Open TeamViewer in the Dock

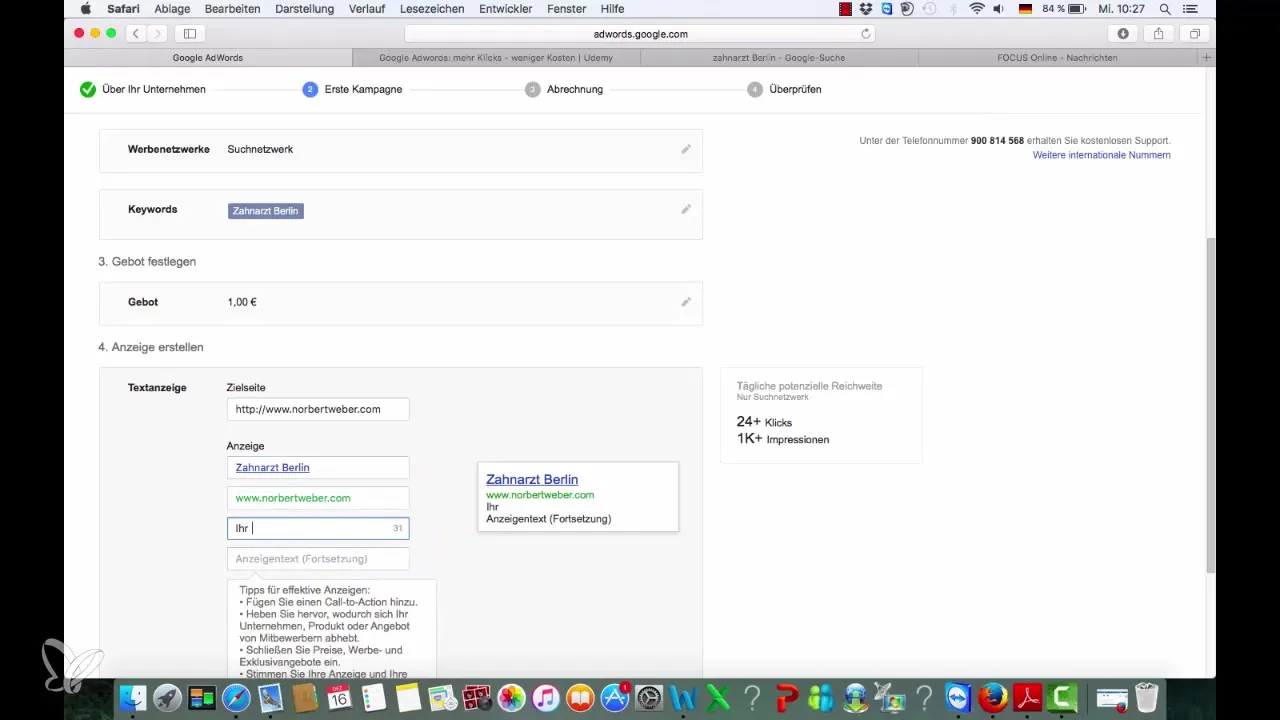point(958,697)
